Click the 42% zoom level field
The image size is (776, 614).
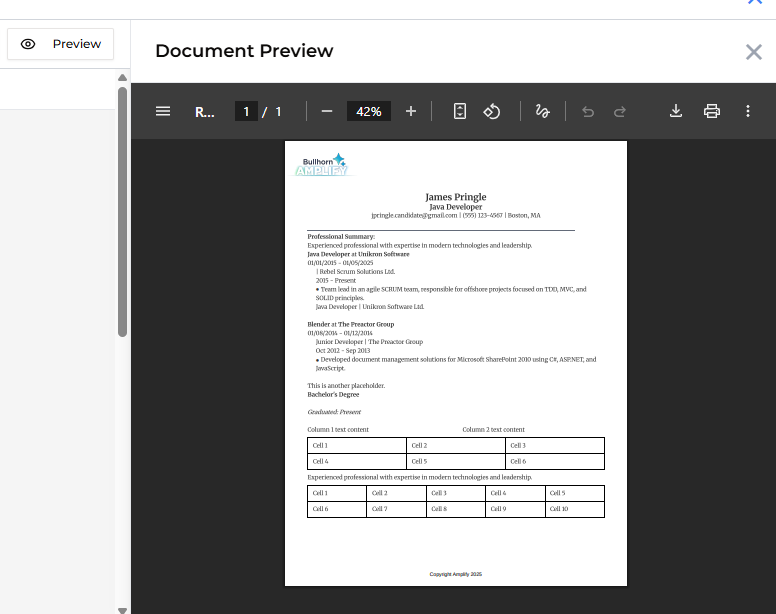coord(369,111)
